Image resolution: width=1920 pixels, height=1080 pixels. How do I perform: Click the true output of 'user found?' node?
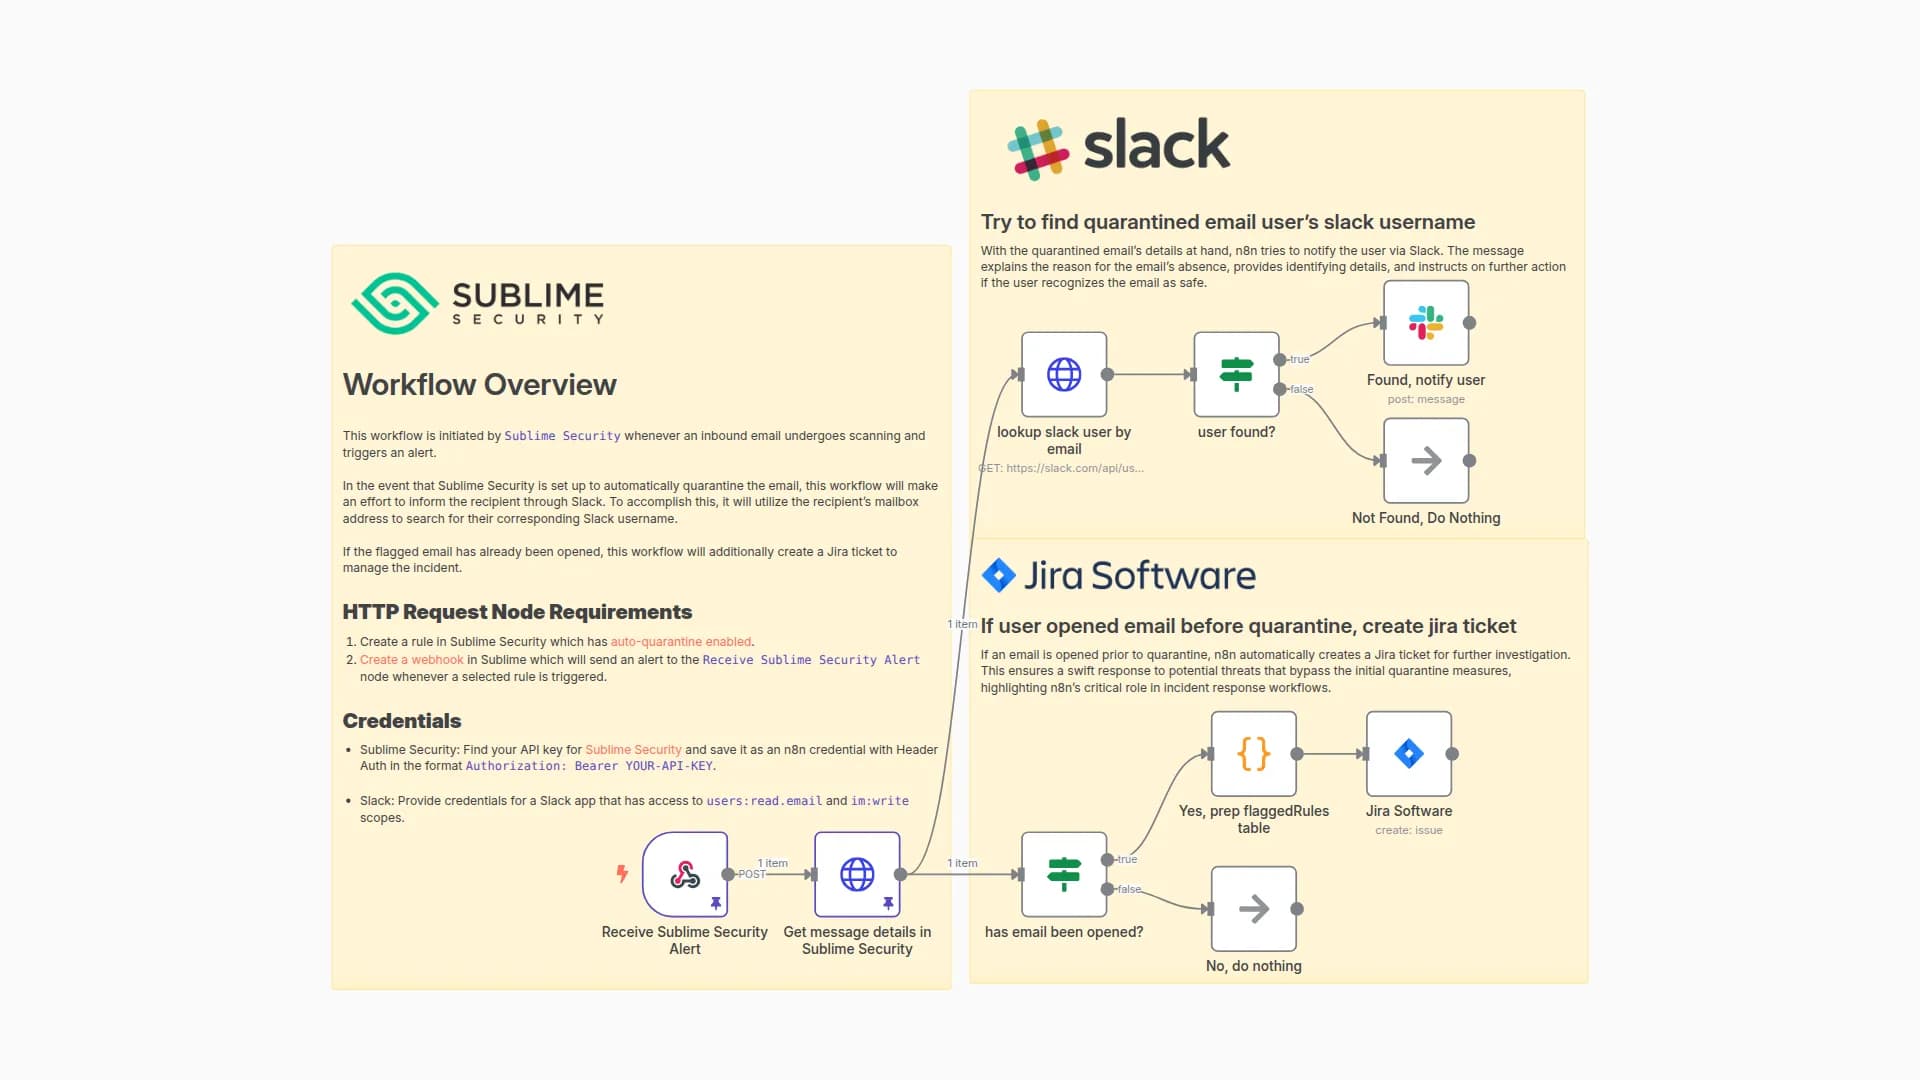[x=1280, y=359]
